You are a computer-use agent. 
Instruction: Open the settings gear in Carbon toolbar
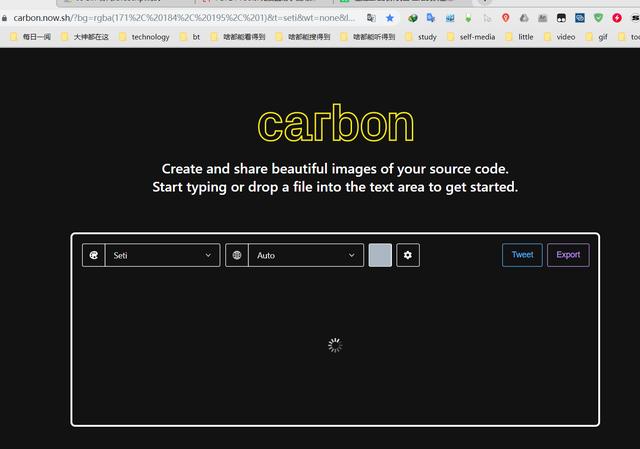pos(408,255)
